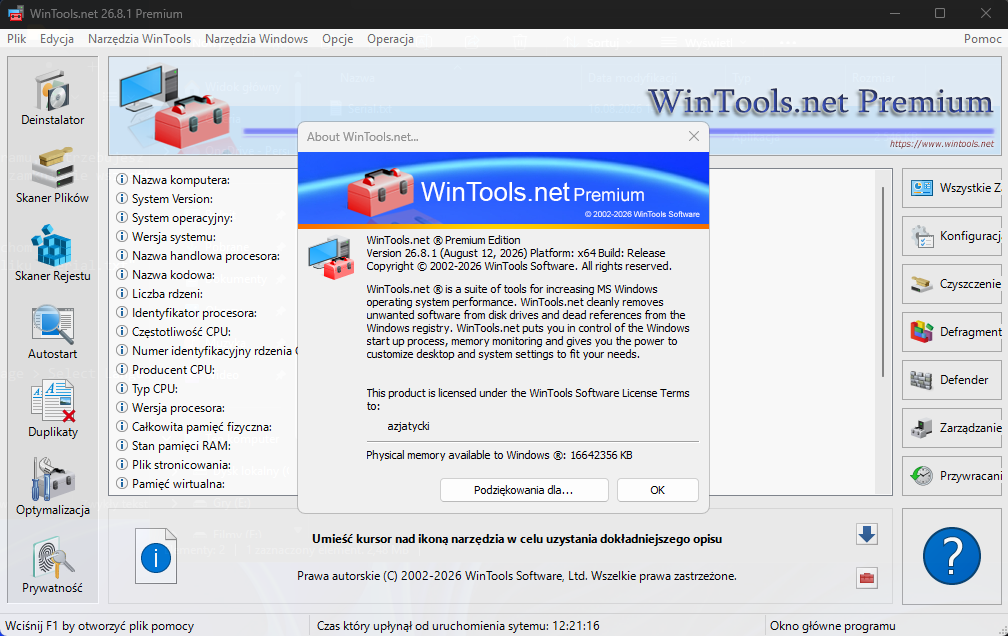Click OK in About dialog
Screen dimensions: 1008x636
pyautogui.click(x=658, y=490)
